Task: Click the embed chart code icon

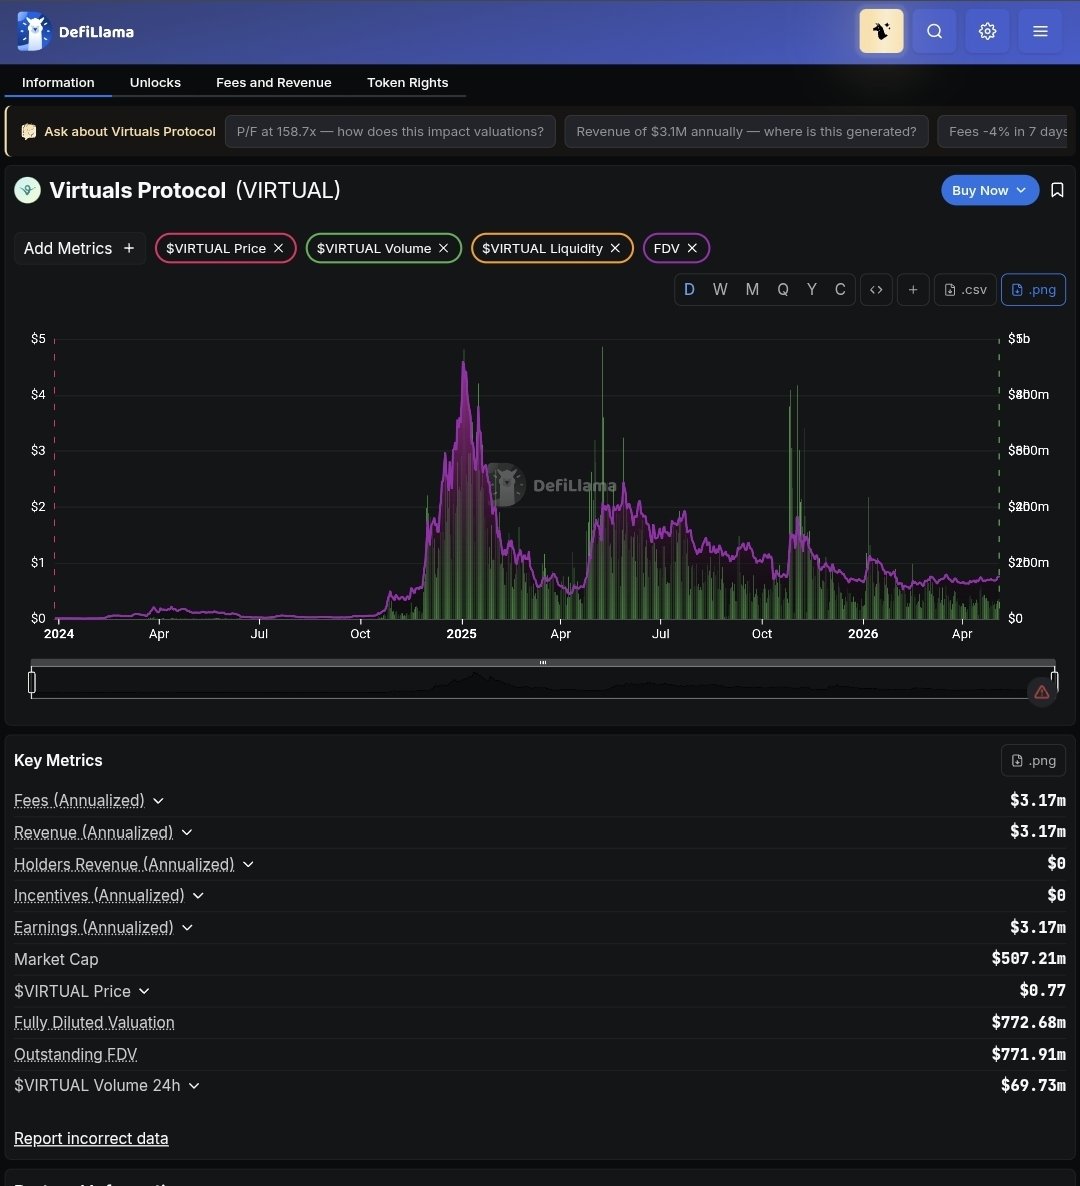Action: click(x=876, y=290)
